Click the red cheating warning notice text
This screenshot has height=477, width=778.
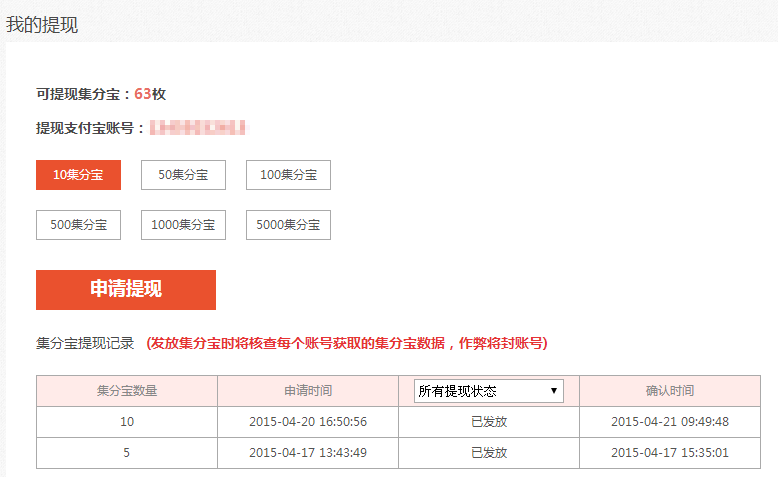tap(347, 343)
